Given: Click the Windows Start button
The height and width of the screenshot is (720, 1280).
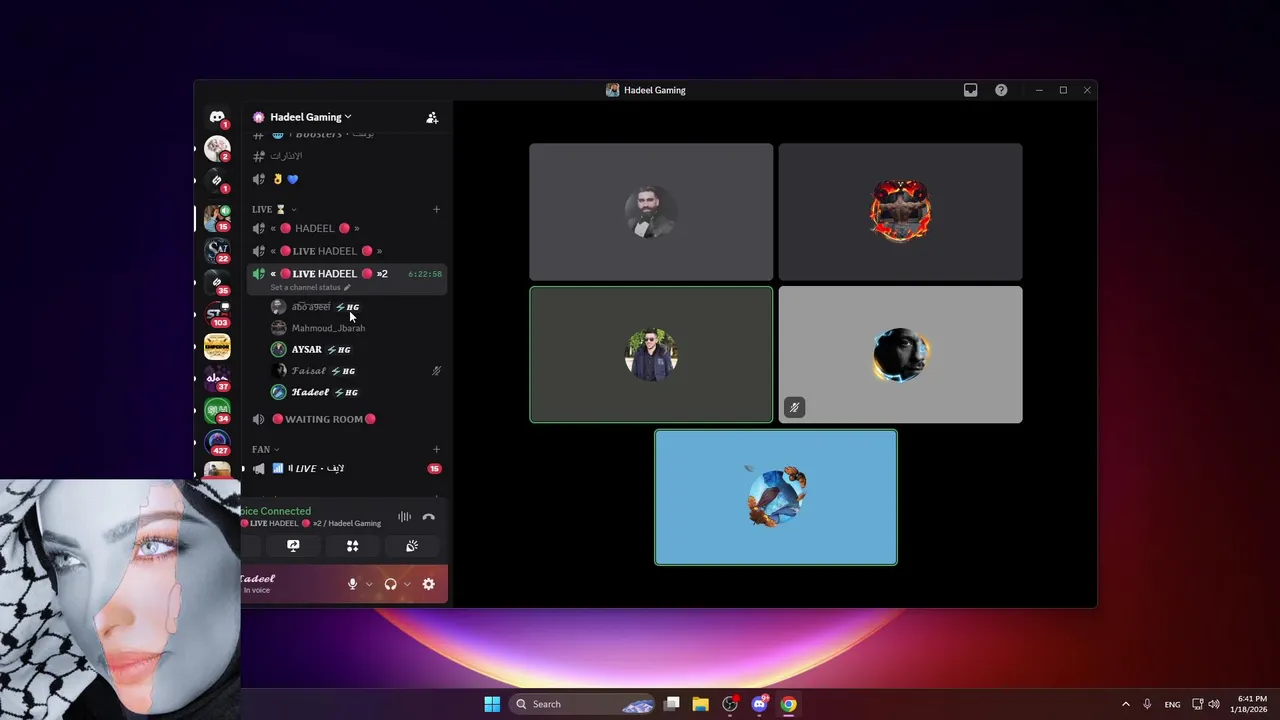Looking at the screenshot, I should pyautogui.click(x=492, y=704).
